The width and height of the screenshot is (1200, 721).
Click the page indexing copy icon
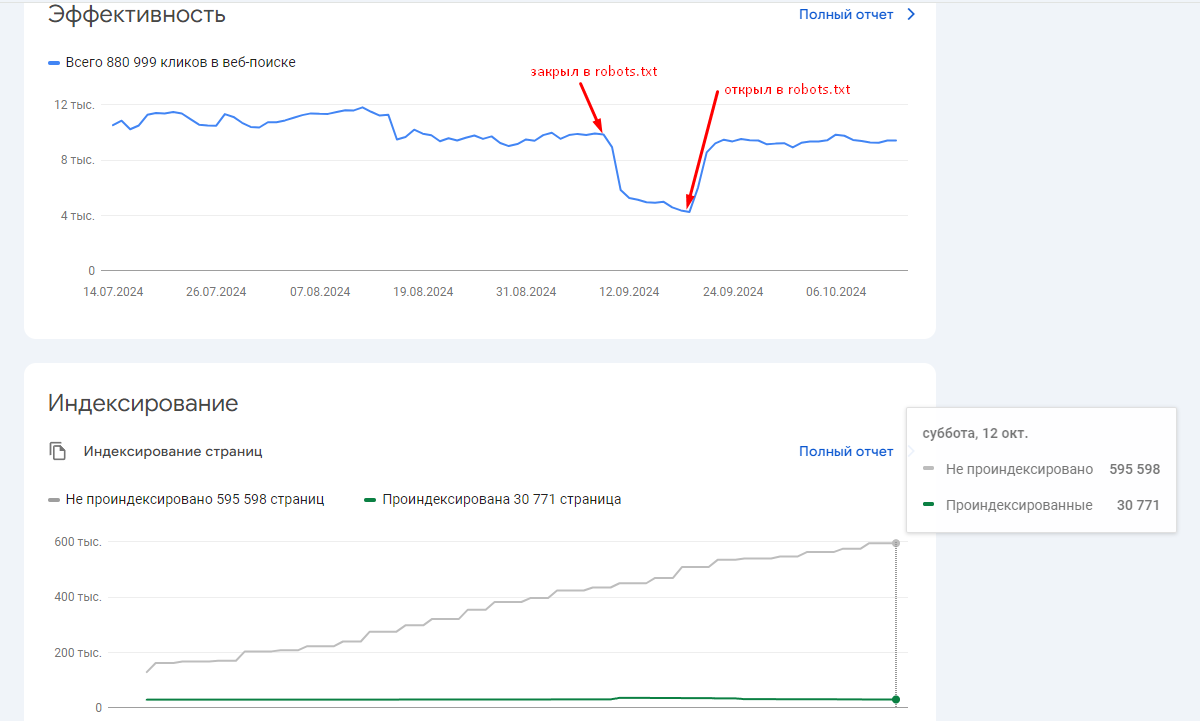(x=58, y=451)
